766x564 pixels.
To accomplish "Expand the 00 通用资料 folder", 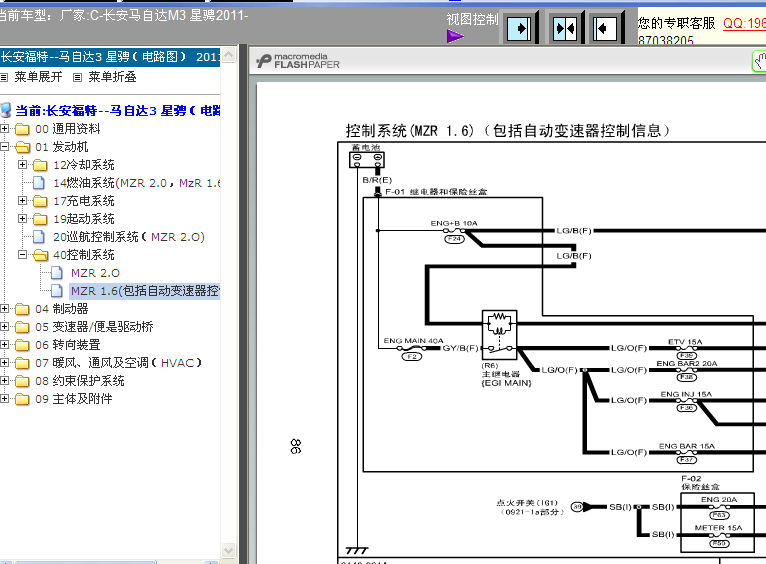I will (x=4, y=129).
